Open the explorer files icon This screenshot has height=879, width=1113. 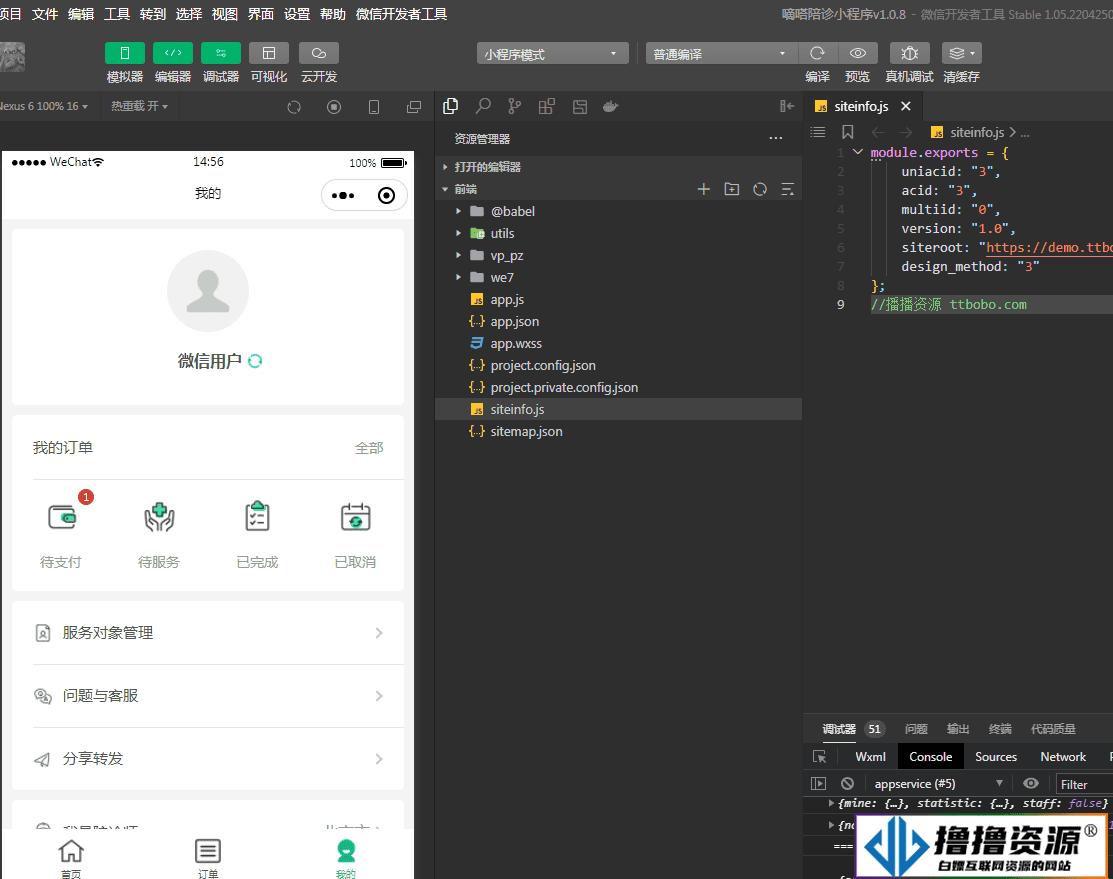coord(450,107)
